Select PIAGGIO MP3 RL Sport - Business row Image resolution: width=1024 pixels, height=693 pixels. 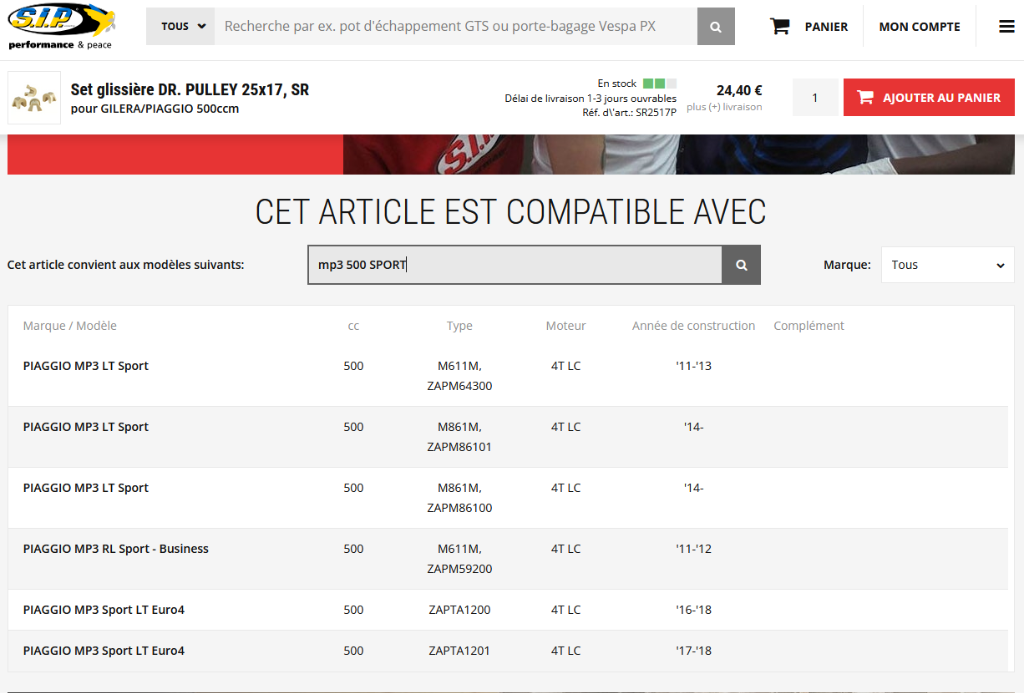(x=115, y=549)
